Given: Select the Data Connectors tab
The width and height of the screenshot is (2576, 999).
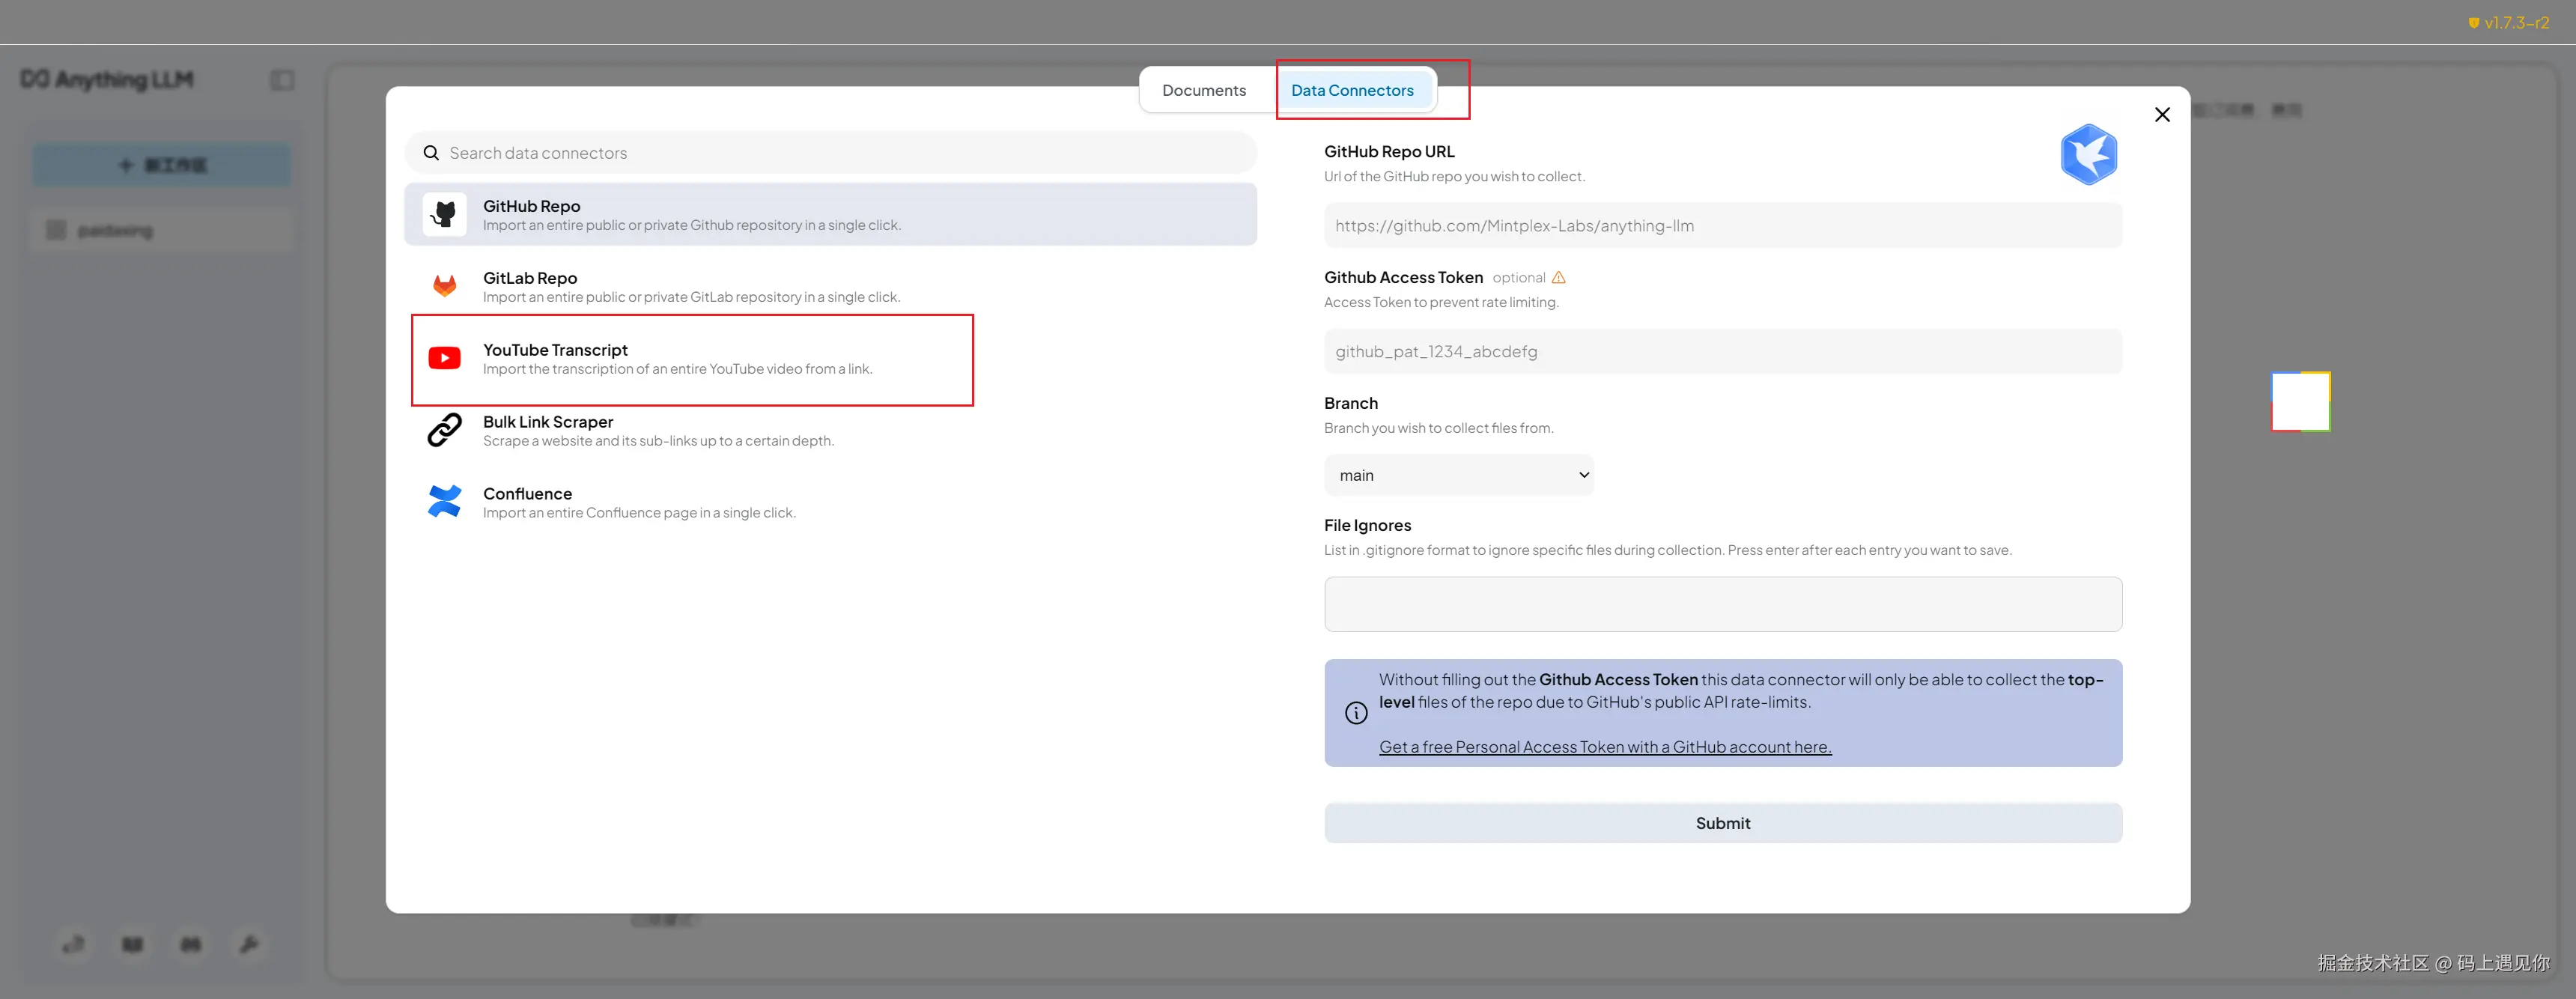Looking at the screenshot, I should [x=1352, y=90].
